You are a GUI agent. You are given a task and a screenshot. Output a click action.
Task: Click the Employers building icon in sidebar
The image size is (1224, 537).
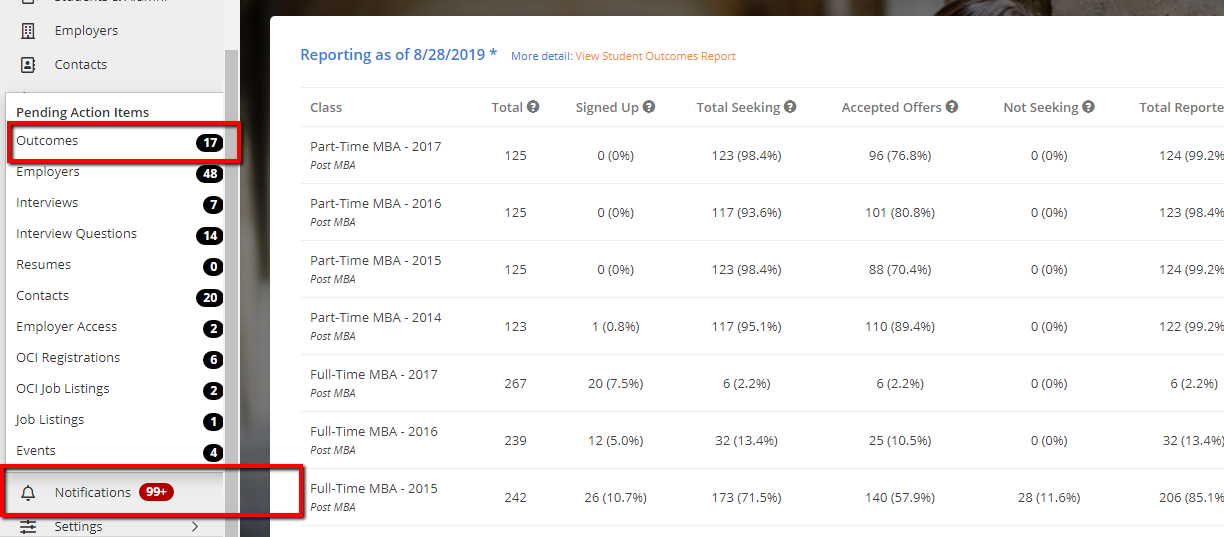[x=28, y=31]
